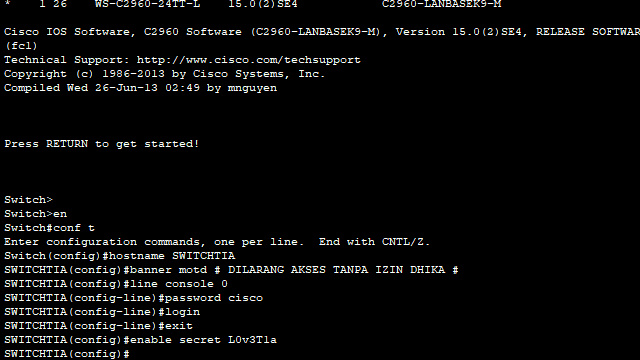Select the Copyright 1986-2013 Cisco Systems line
The image size is (640, 360).
pos(164,74)
